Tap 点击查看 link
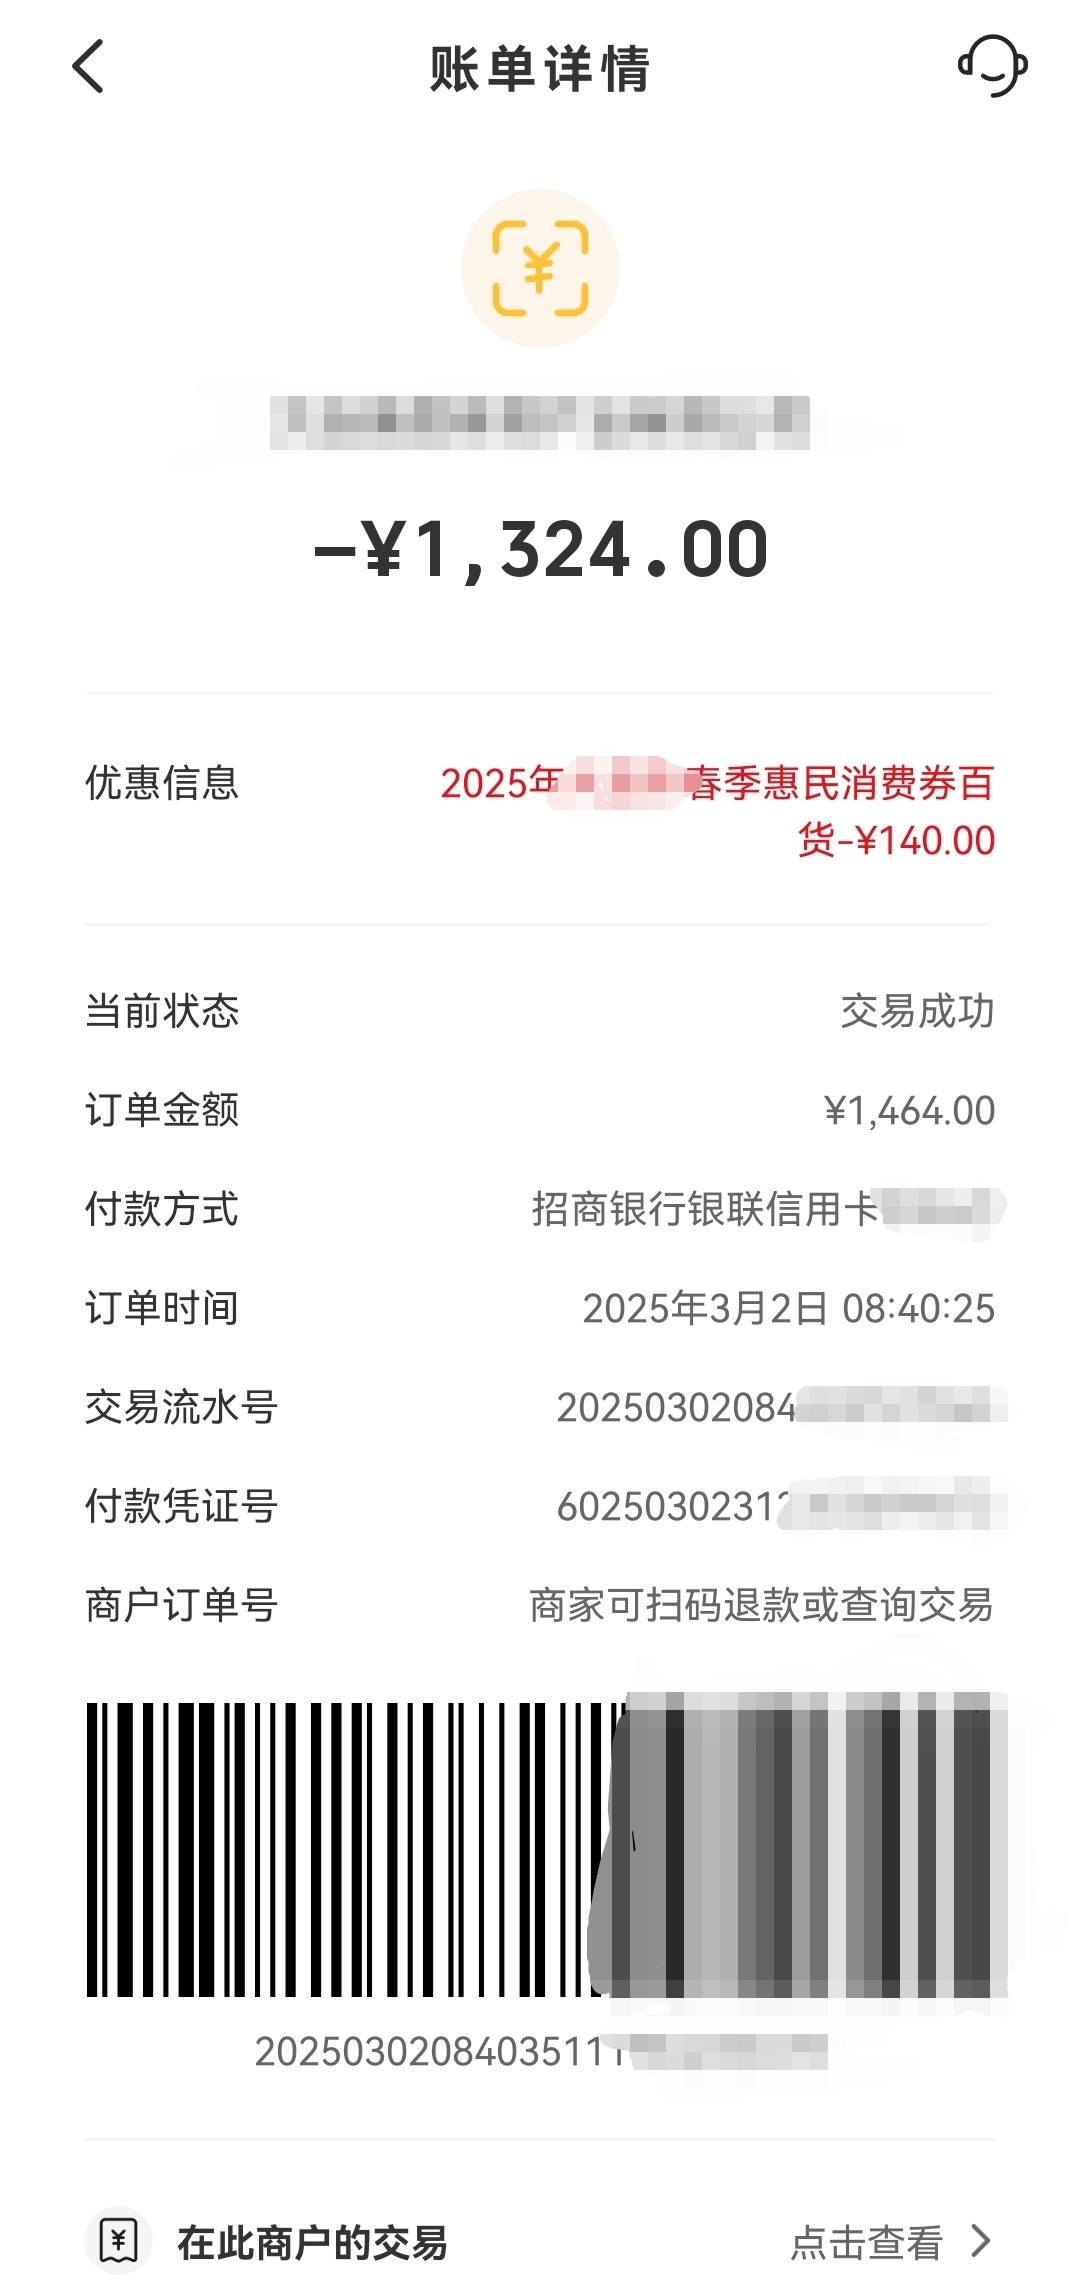Image resolution: width=1080 pixels, height=2292 pixels. [x=867, y=2242]
